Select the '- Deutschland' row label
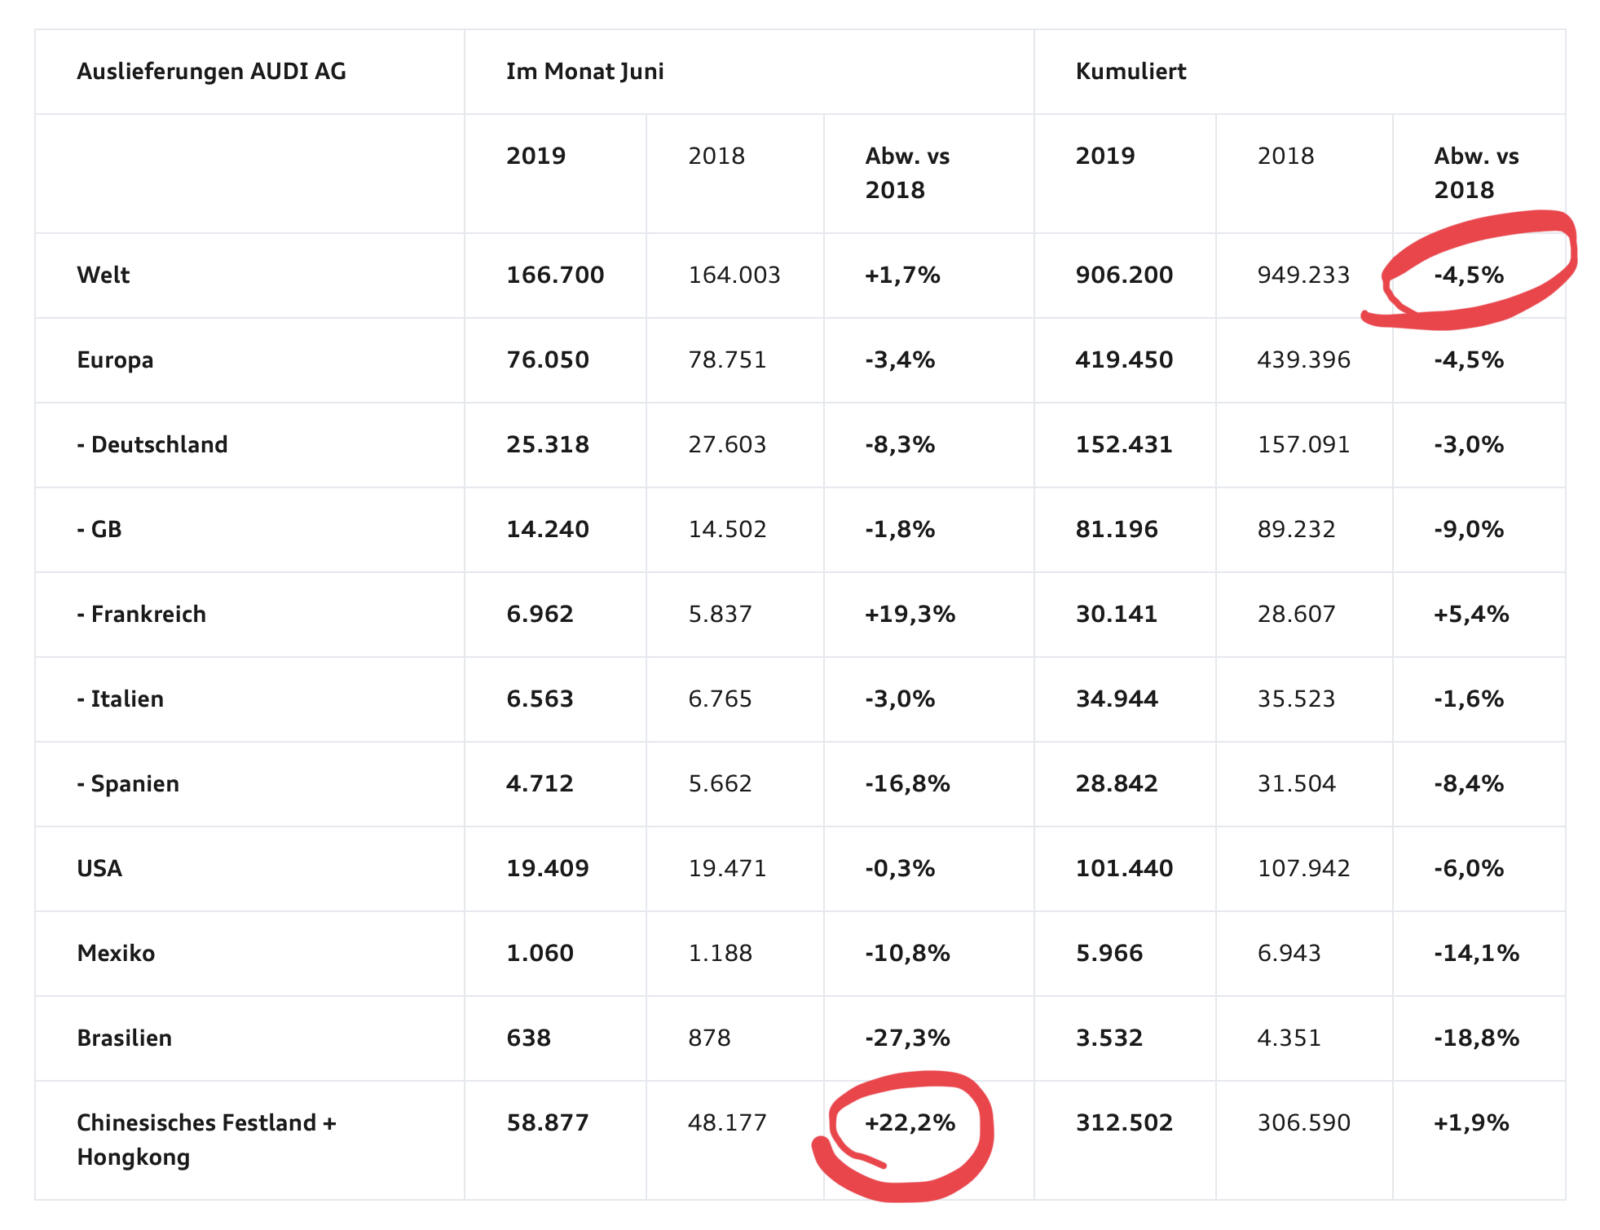 tap(152, 445)
